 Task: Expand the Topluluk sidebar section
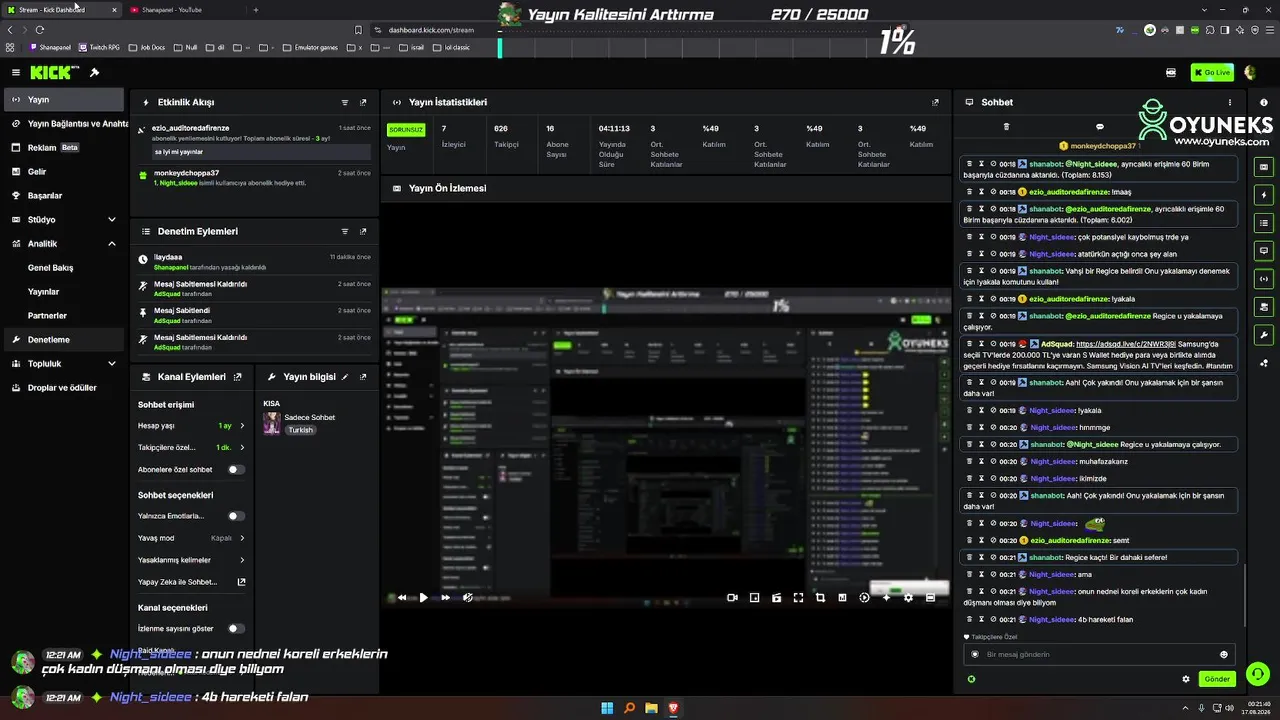pyautogui.click(x=111, y=364)
